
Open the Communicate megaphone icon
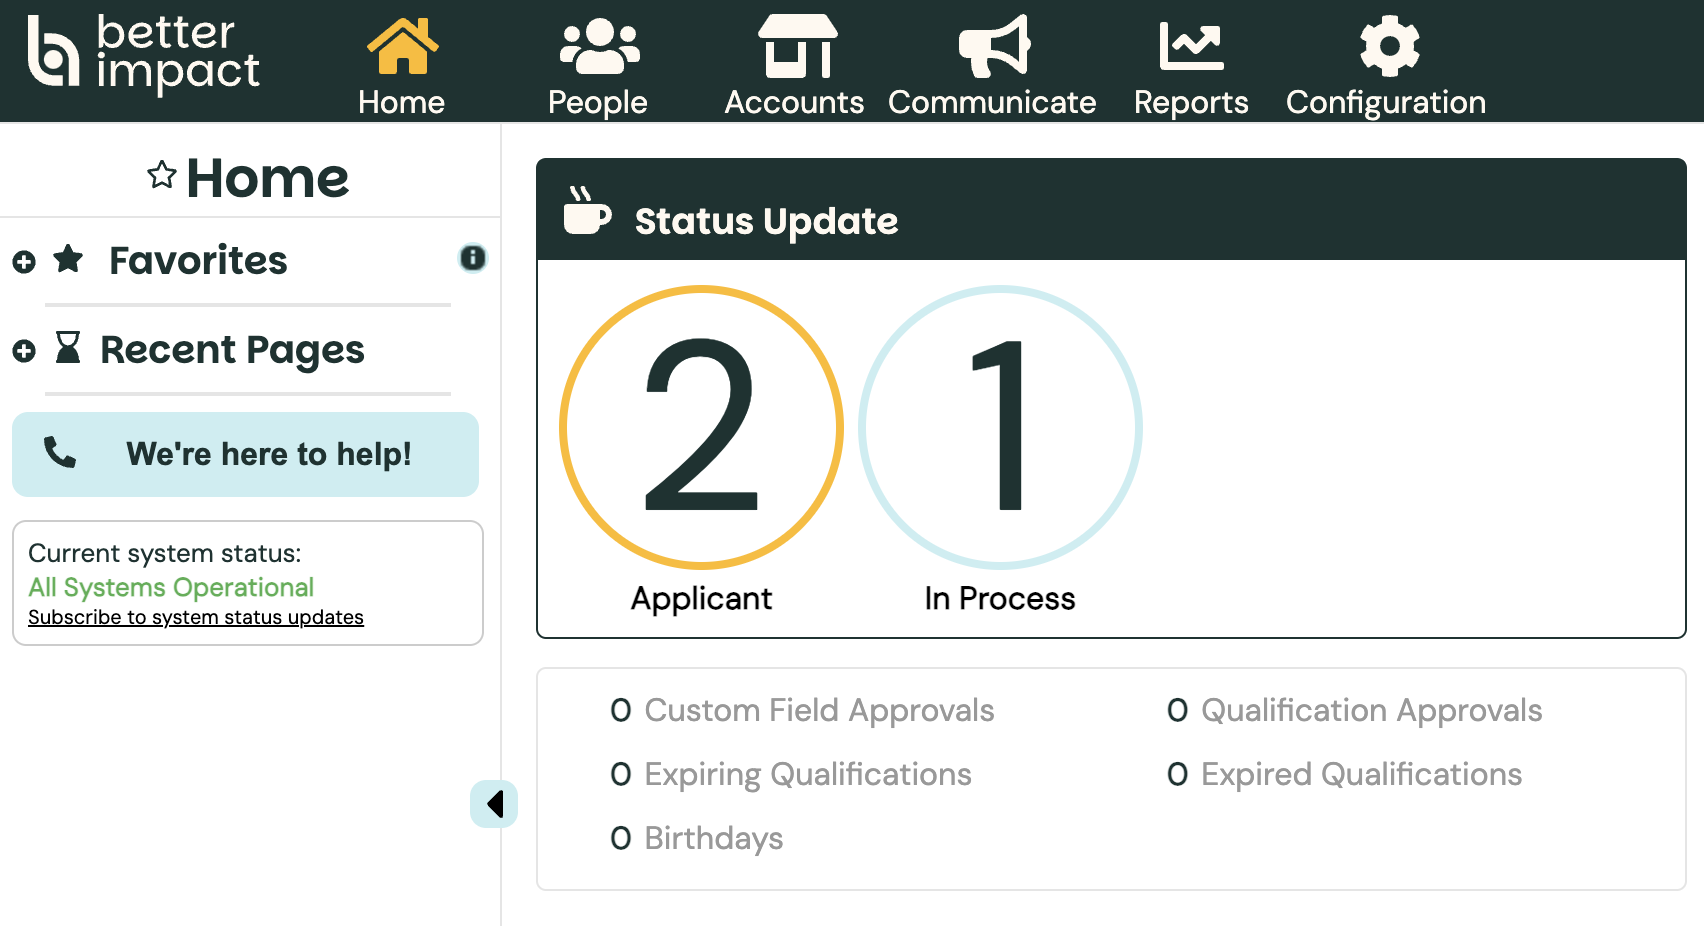point(993,47)
